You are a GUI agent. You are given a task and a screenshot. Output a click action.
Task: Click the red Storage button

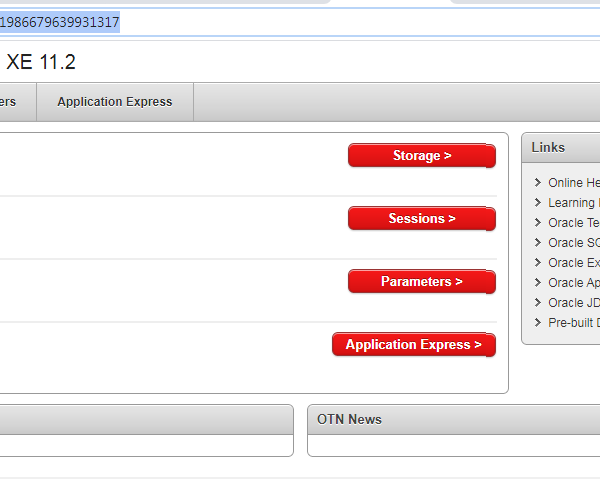point(422,155)
